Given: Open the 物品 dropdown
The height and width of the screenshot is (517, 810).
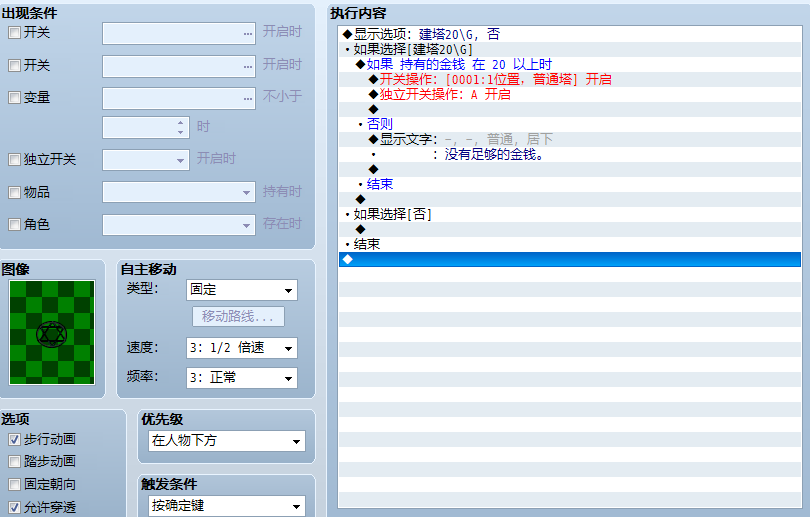Looking at the screenshot, I should click(x=179, y=193).
